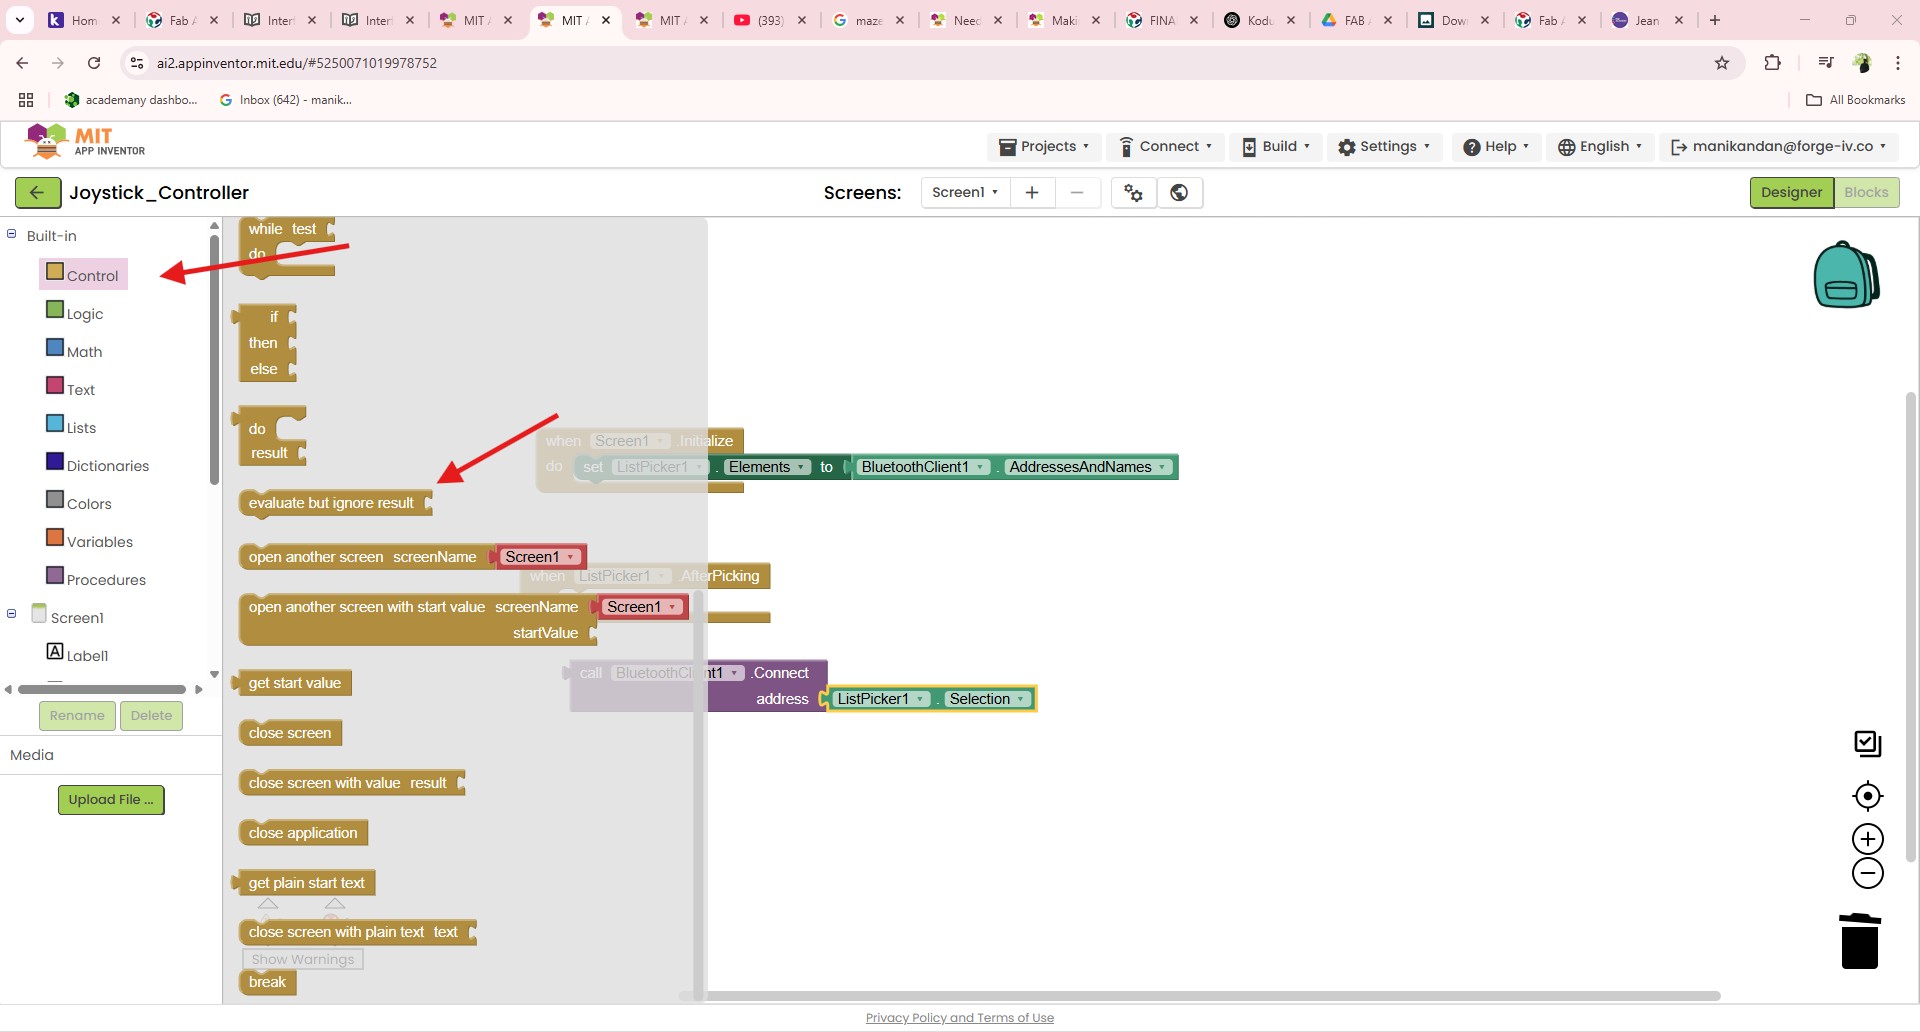Click the globe icon beside screens
1920x1032 pixels.
tap(1180, 193)
